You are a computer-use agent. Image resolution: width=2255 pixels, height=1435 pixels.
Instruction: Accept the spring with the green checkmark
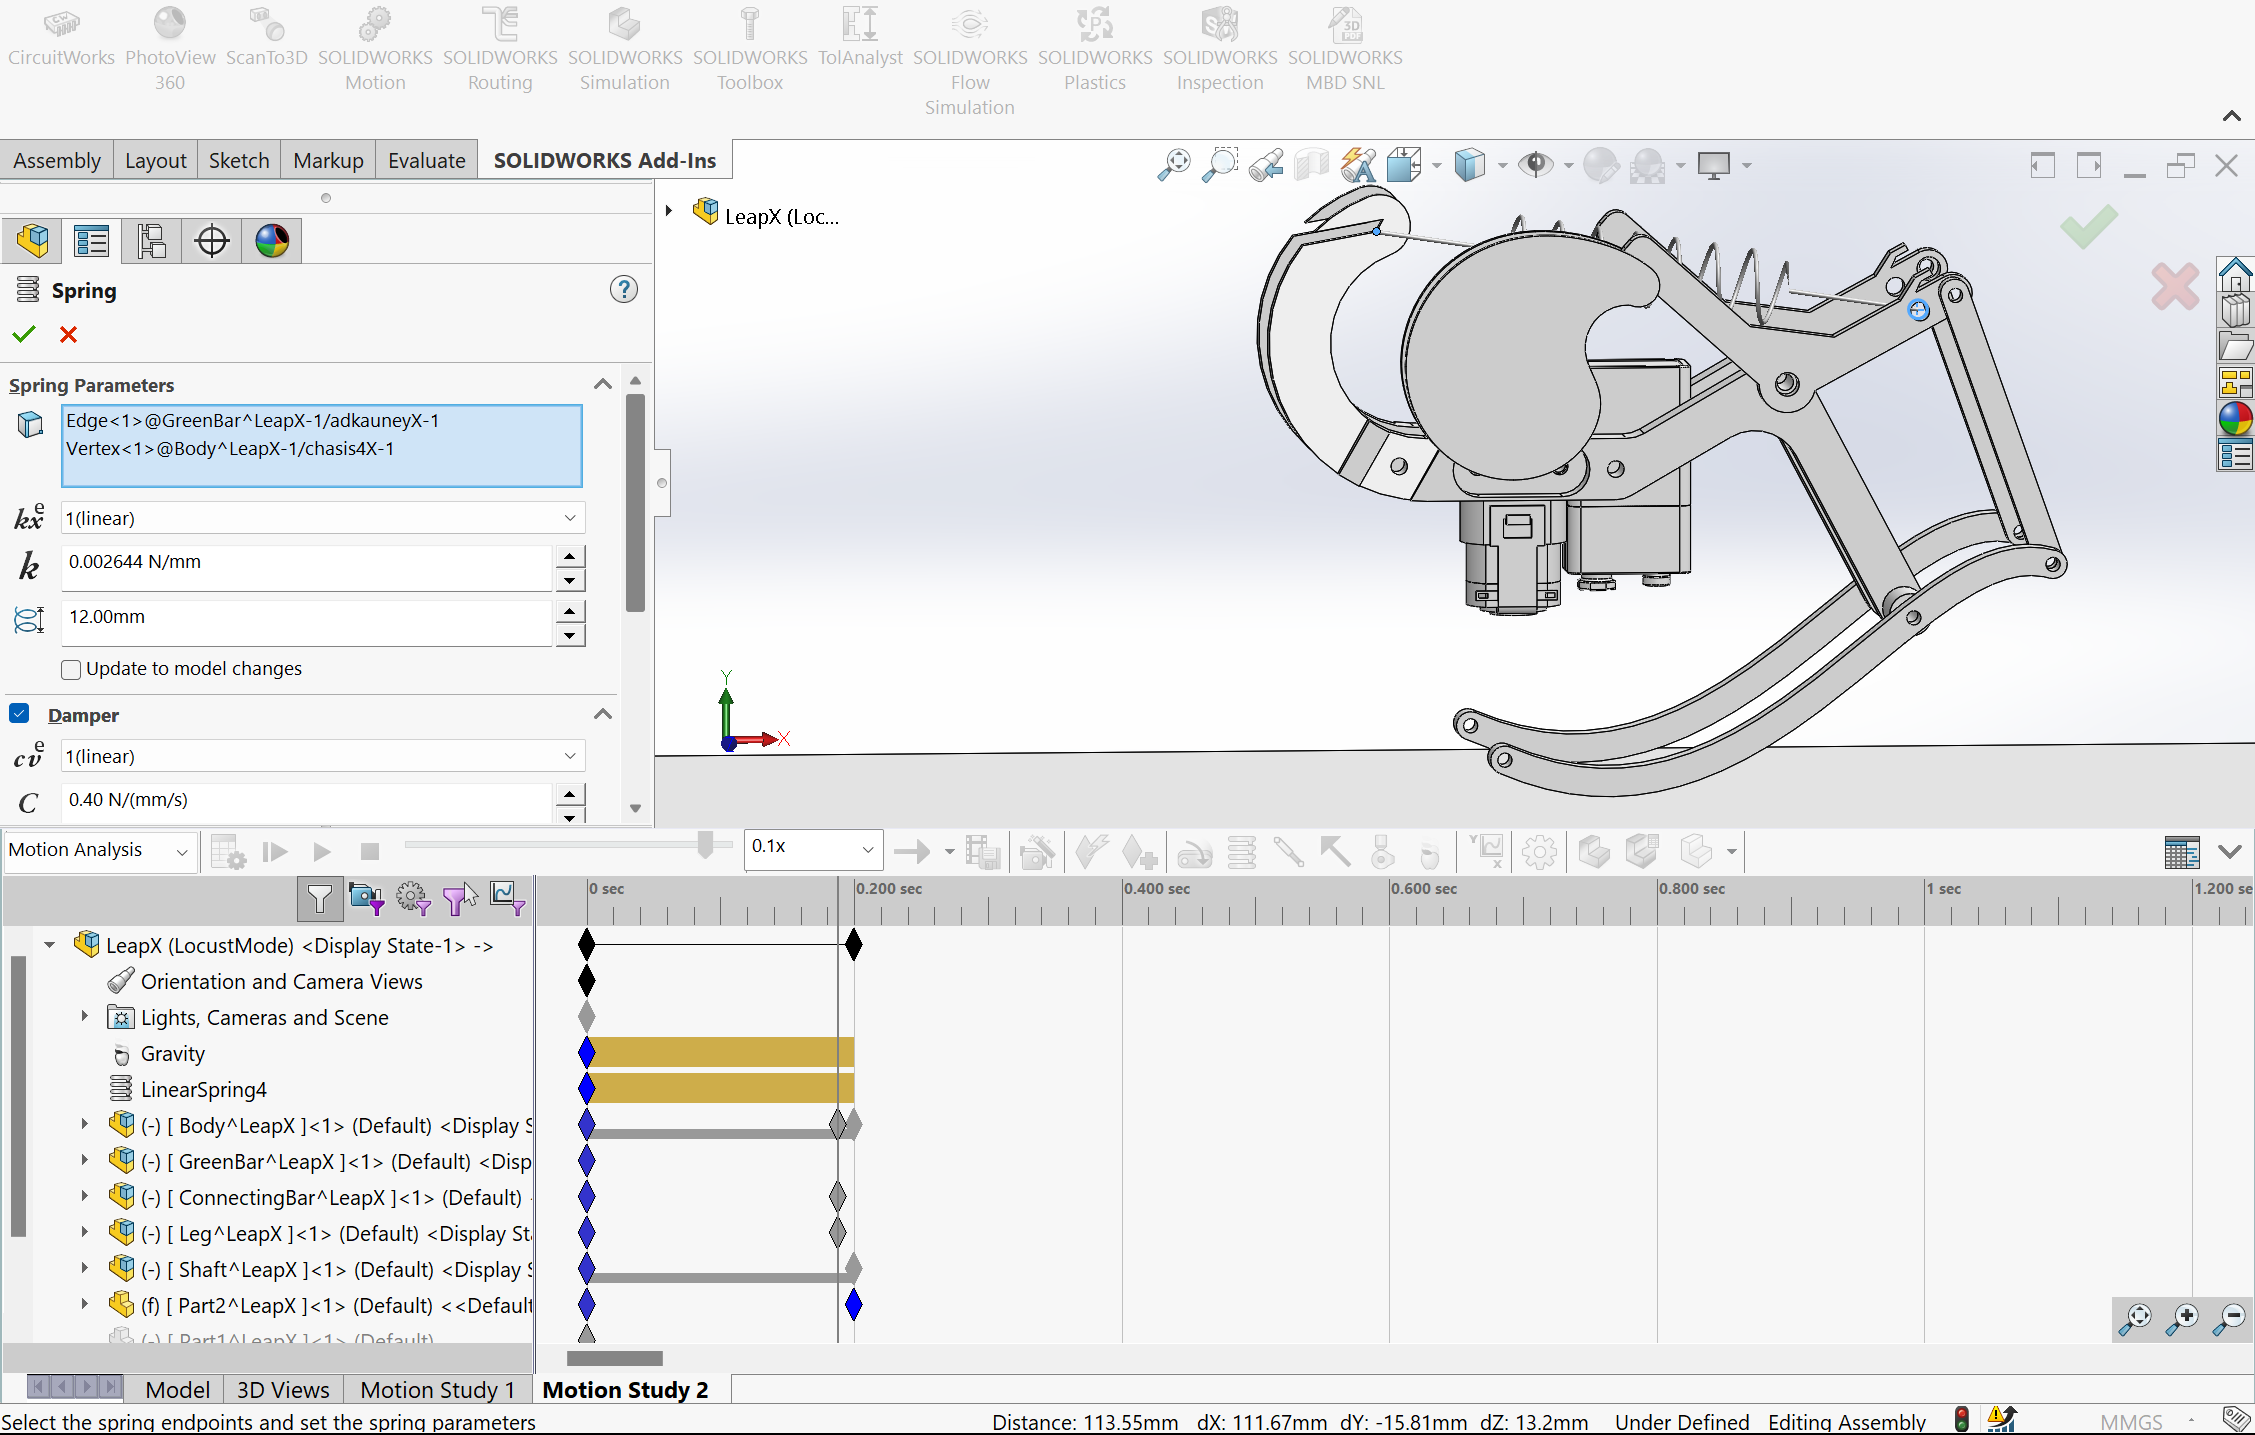24,334
